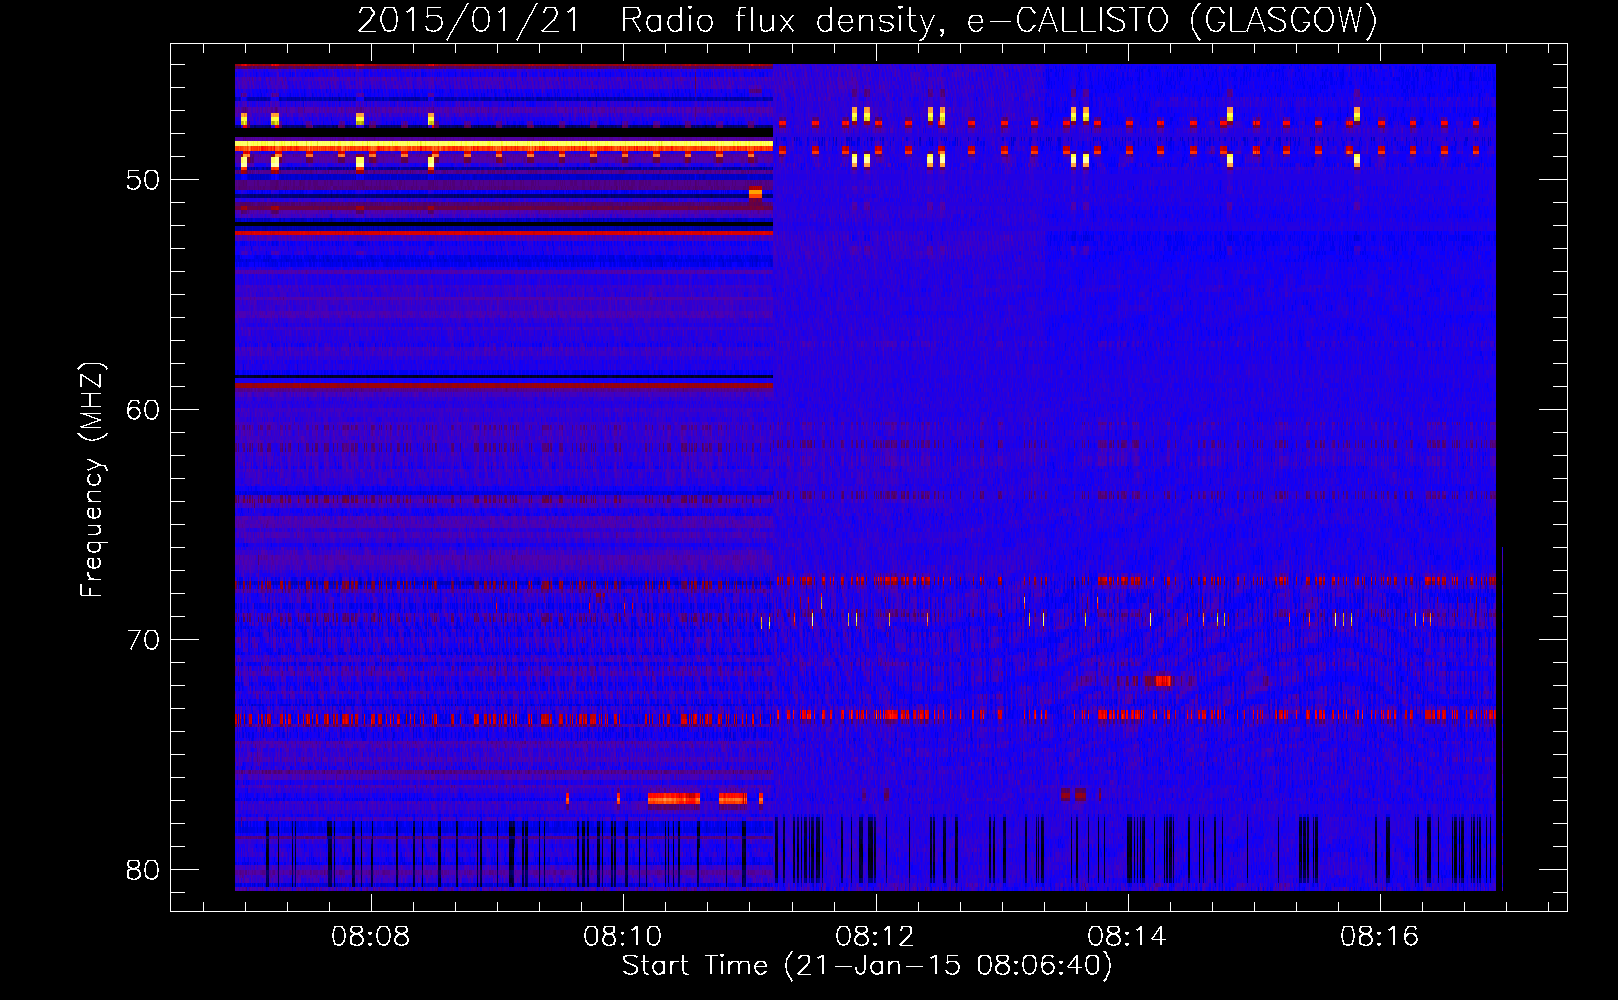The width and height of the screenshot is (1618, 1000).
Task: Click the Frequency (MHZ) axis label
Action: coord(91,480)
